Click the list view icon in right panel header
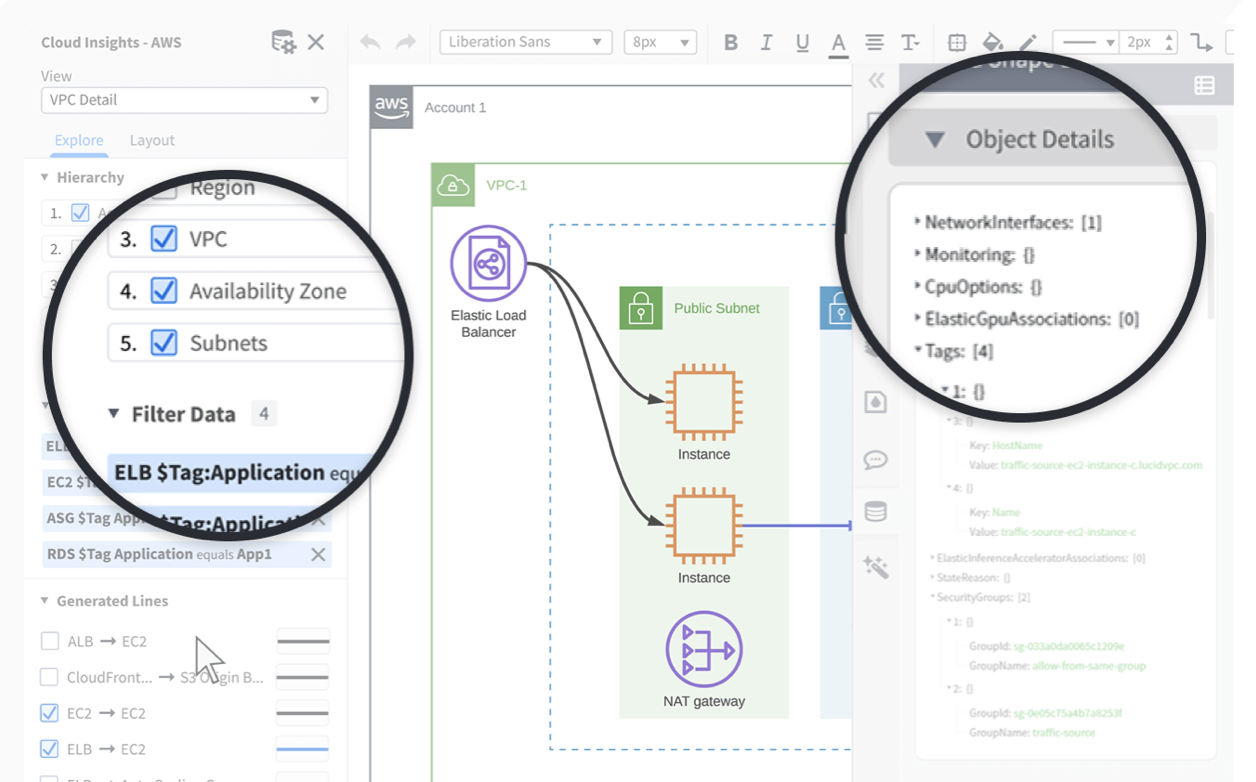Viewport: 1256px width, 782px height. pos(1204,86)
